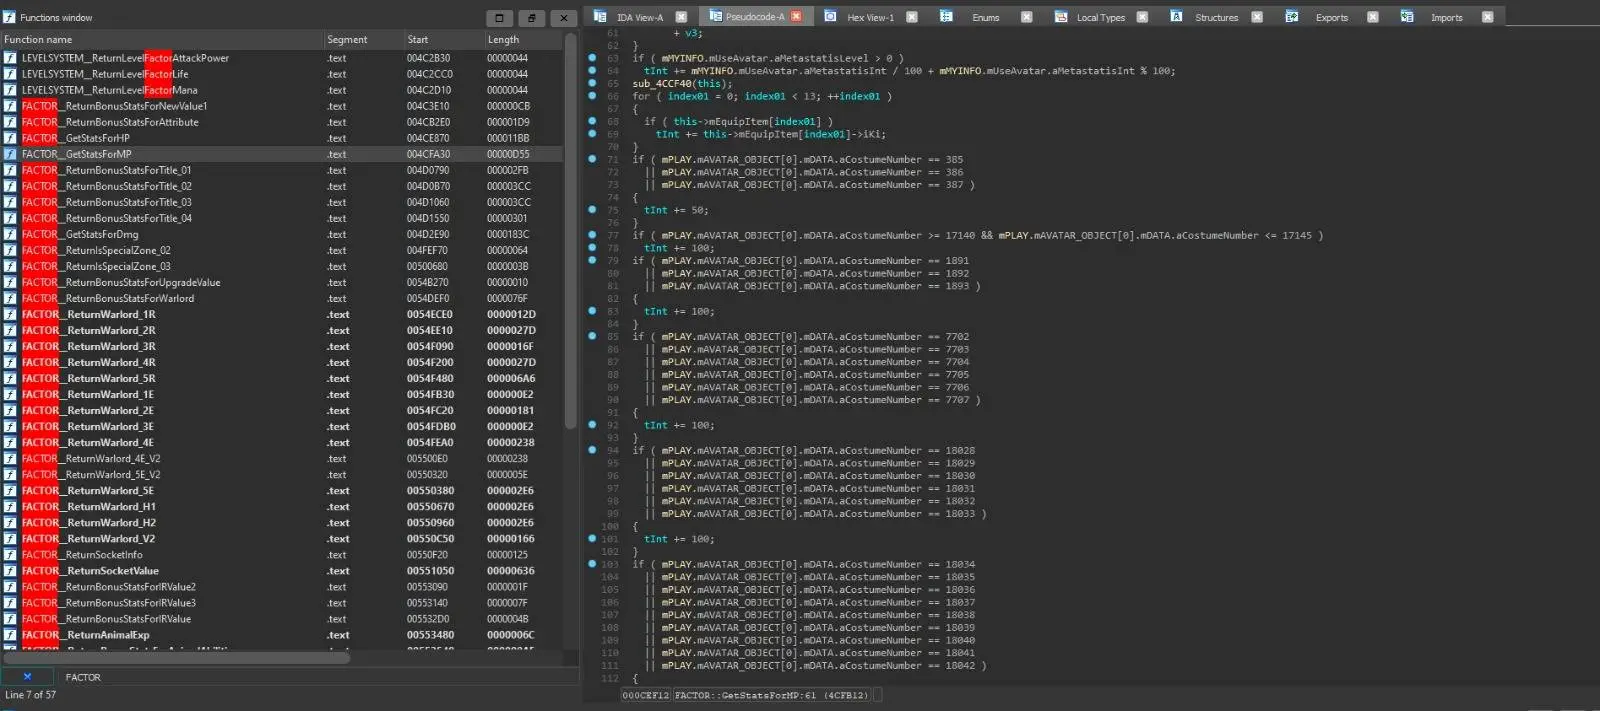Image resolution: width=1600 pixels, height=711 pixels.
Task: Toggle breakpoint dot on line 63
Action: click(592, 58)
